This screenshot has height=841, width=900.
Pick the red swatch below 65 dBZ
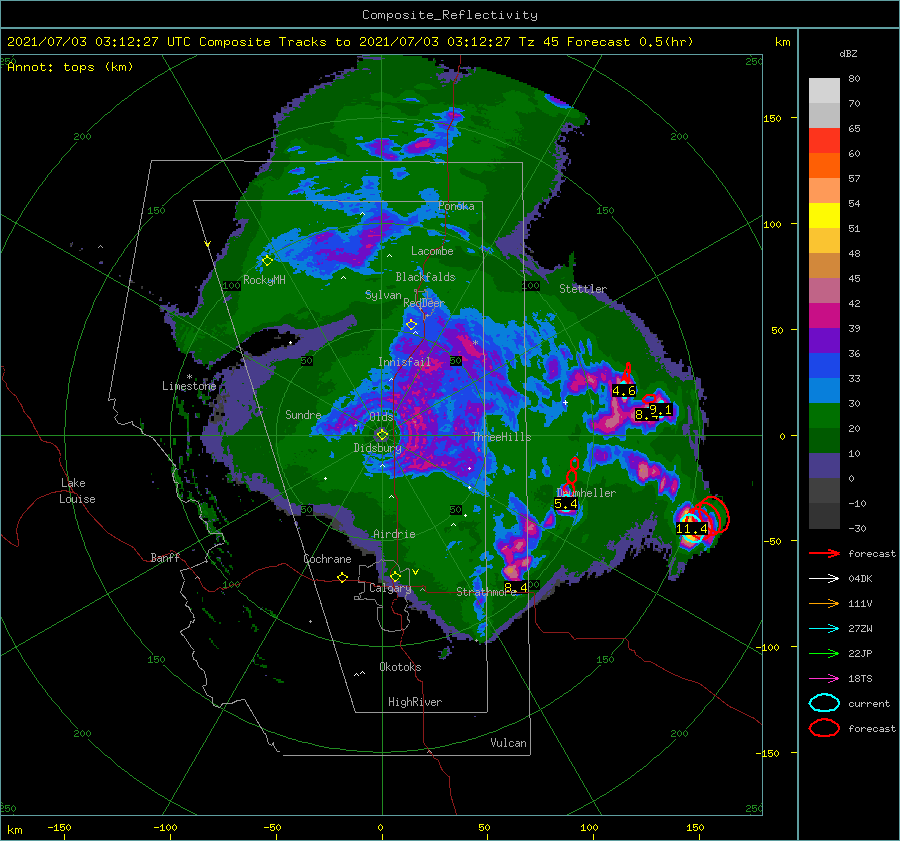pos(824,140)
